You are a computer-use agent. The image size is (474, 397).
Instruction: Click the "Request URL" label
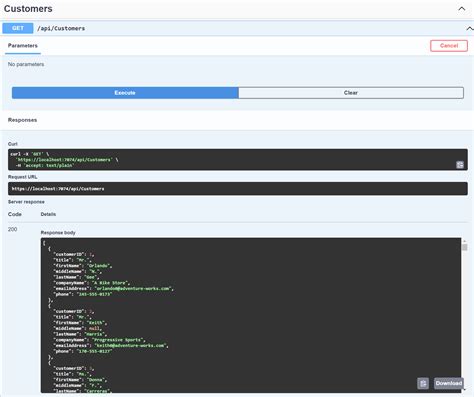(x=23, y=177)
